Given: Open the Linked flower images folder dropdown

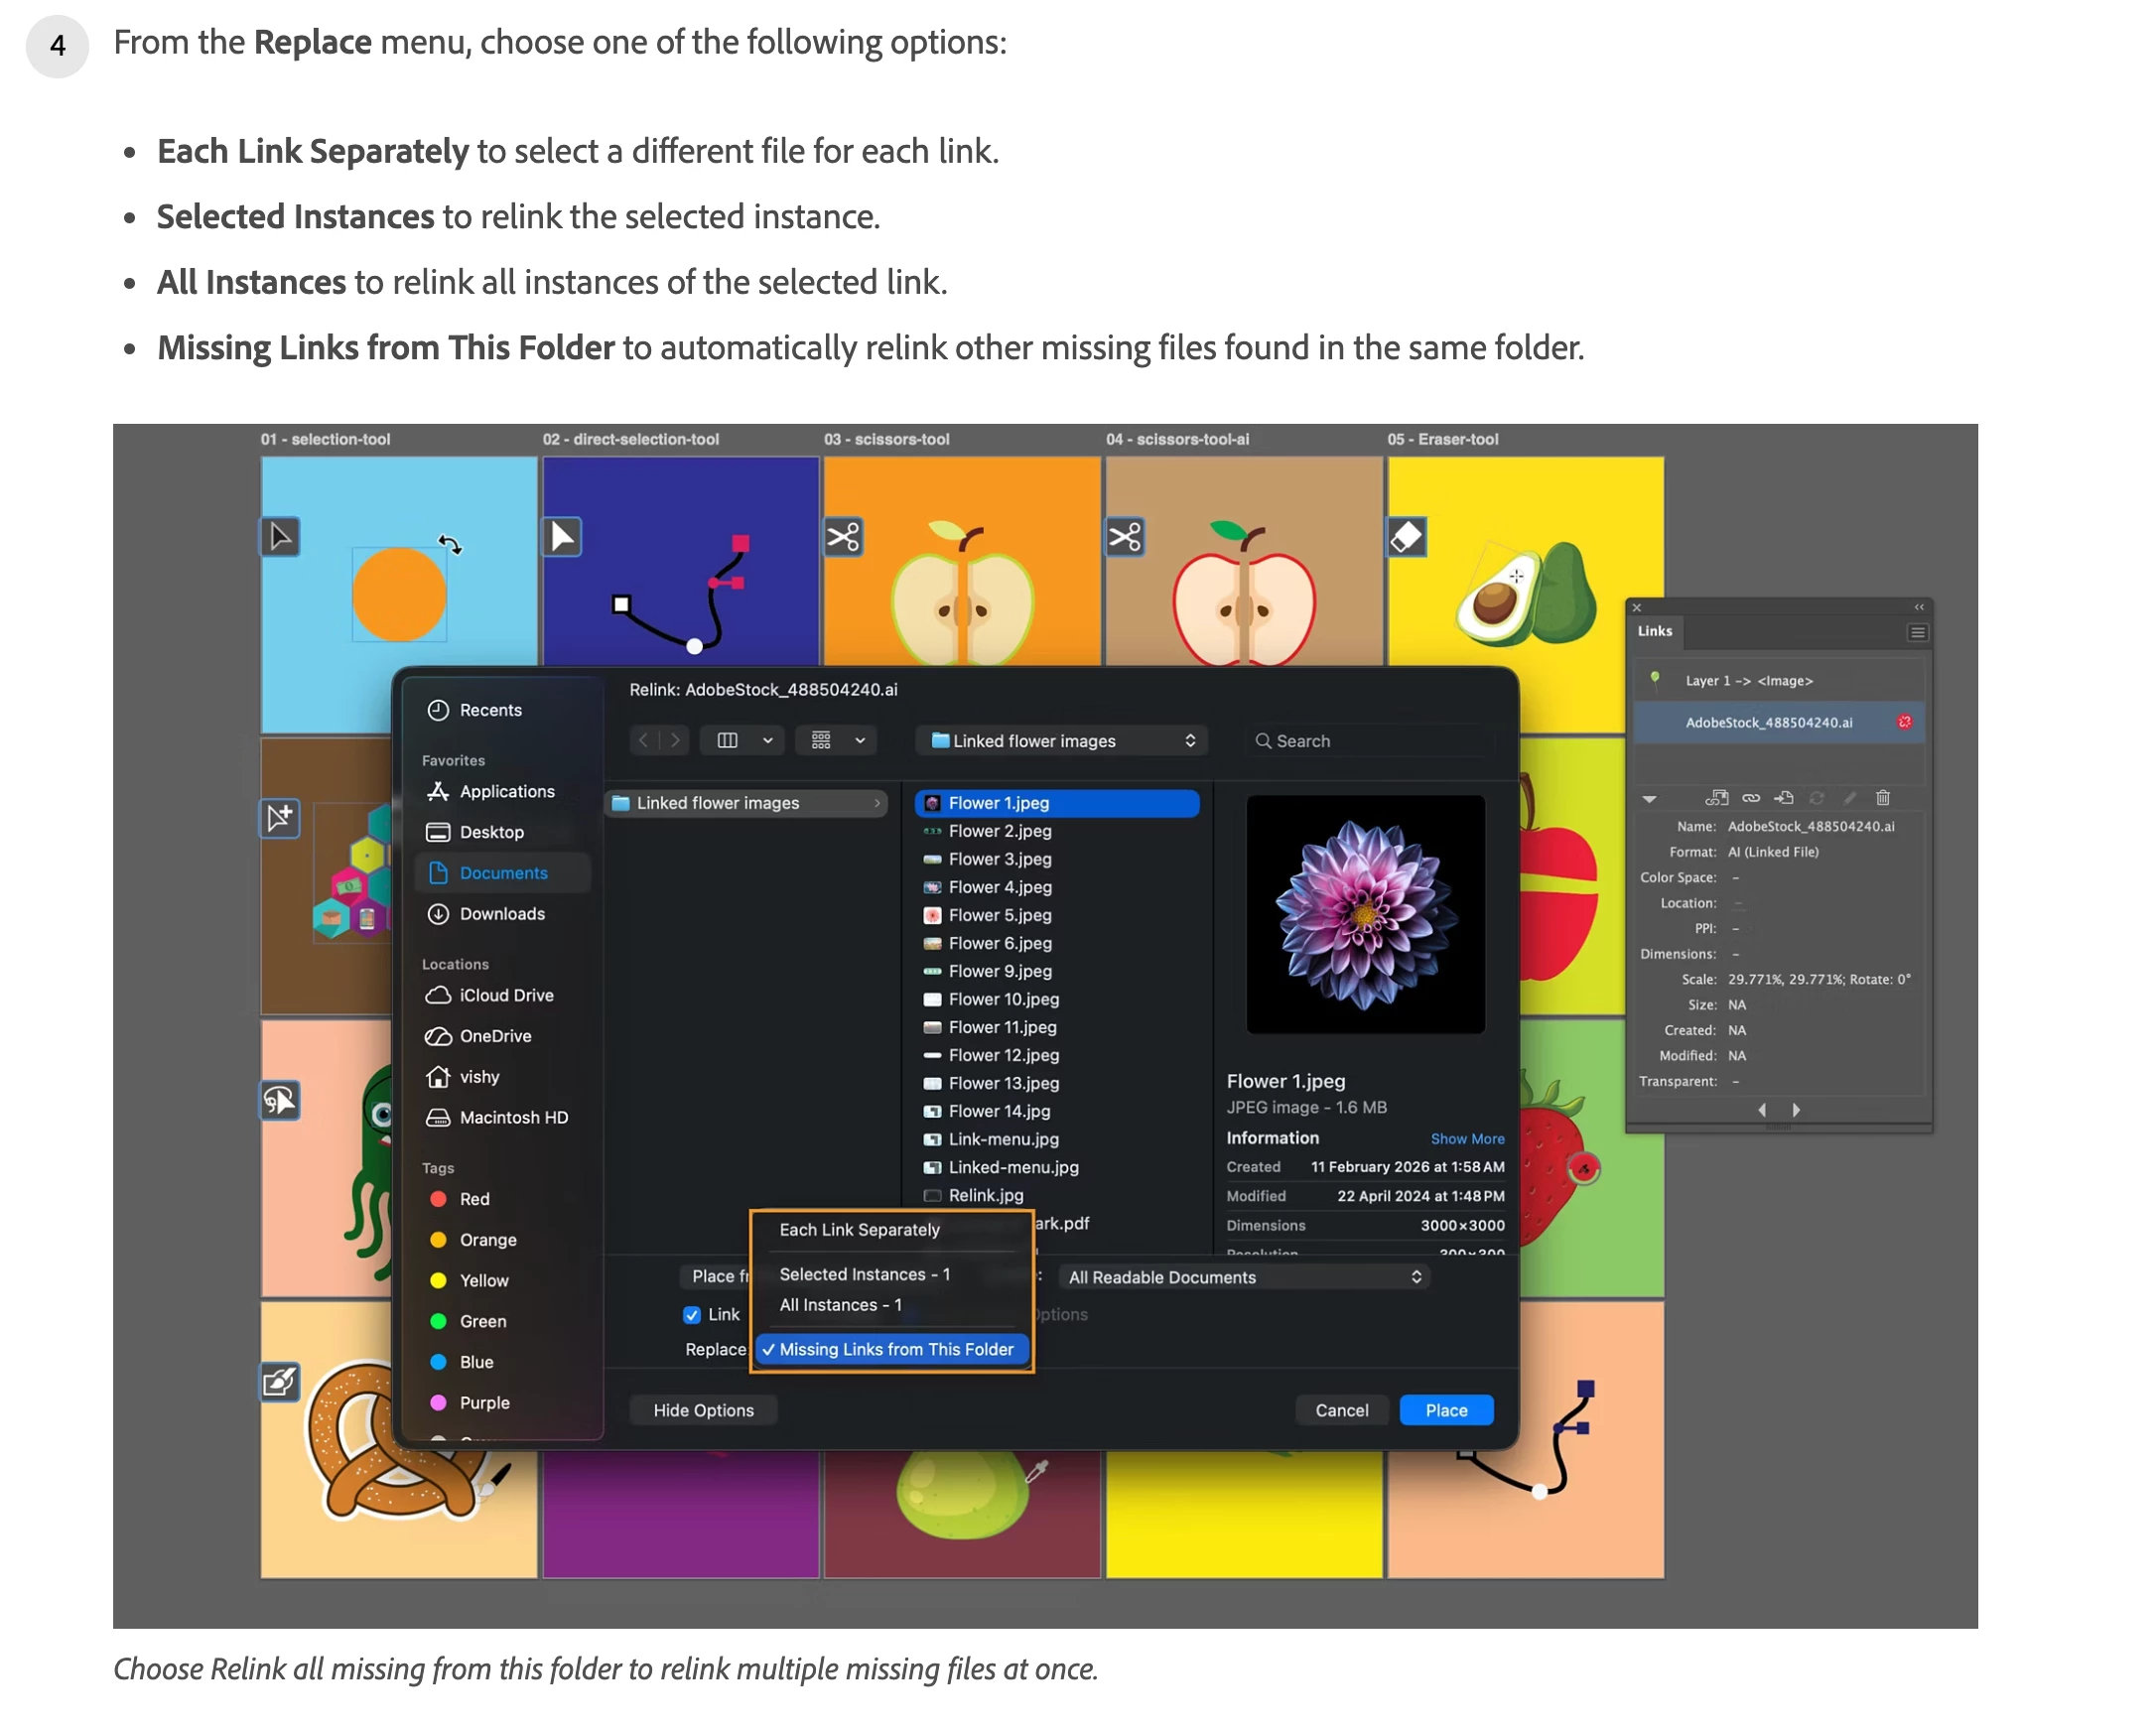Looking at the screenshot, I should [x=1061, y=741].
